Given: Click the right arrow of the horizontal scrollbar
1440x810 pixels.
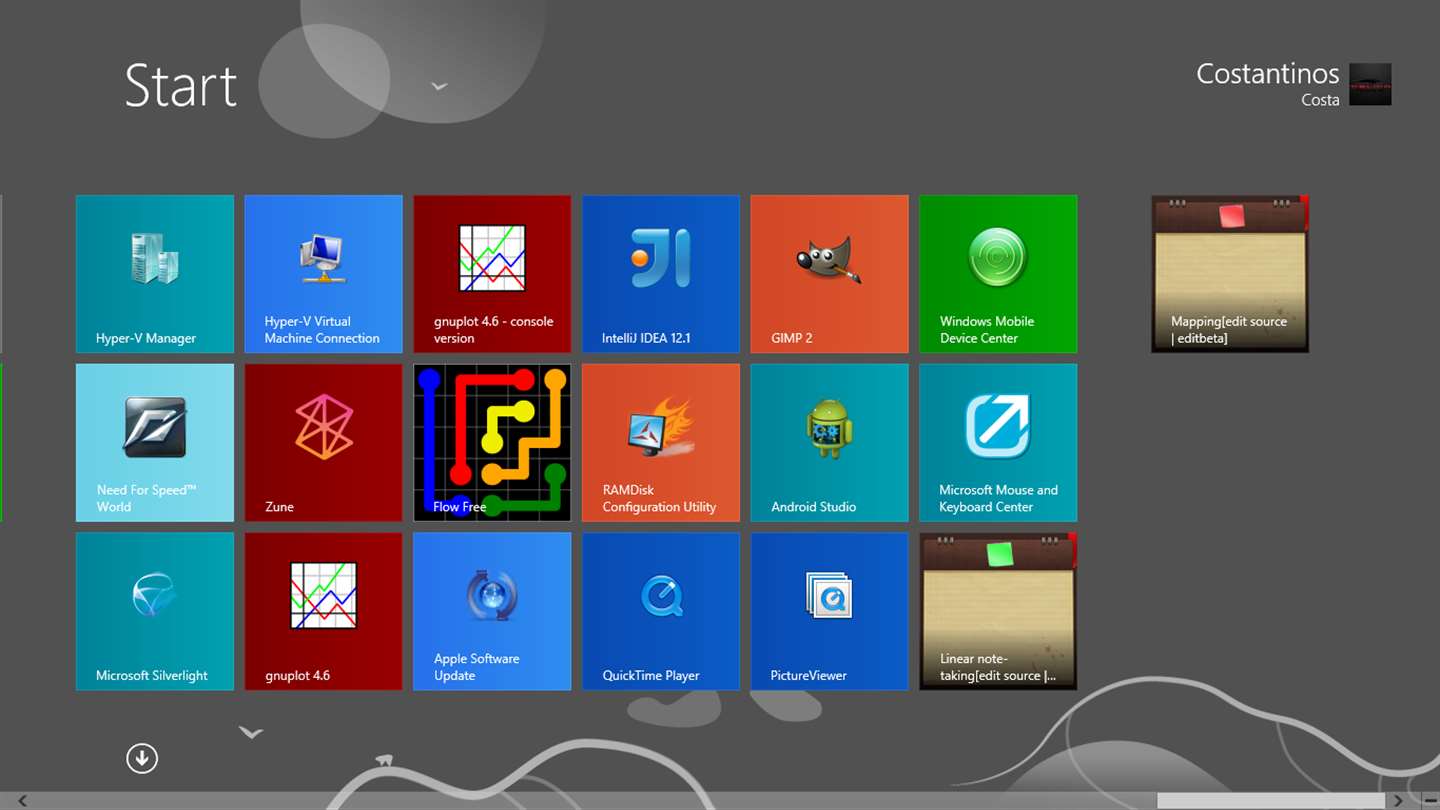Looking at the screenshot, I should 1398,801.
